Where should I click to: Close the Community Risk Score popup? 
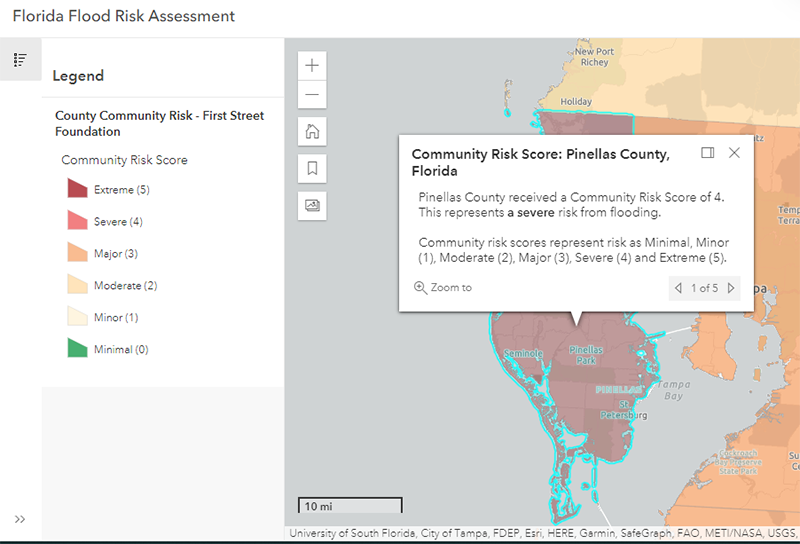[734, 153]
